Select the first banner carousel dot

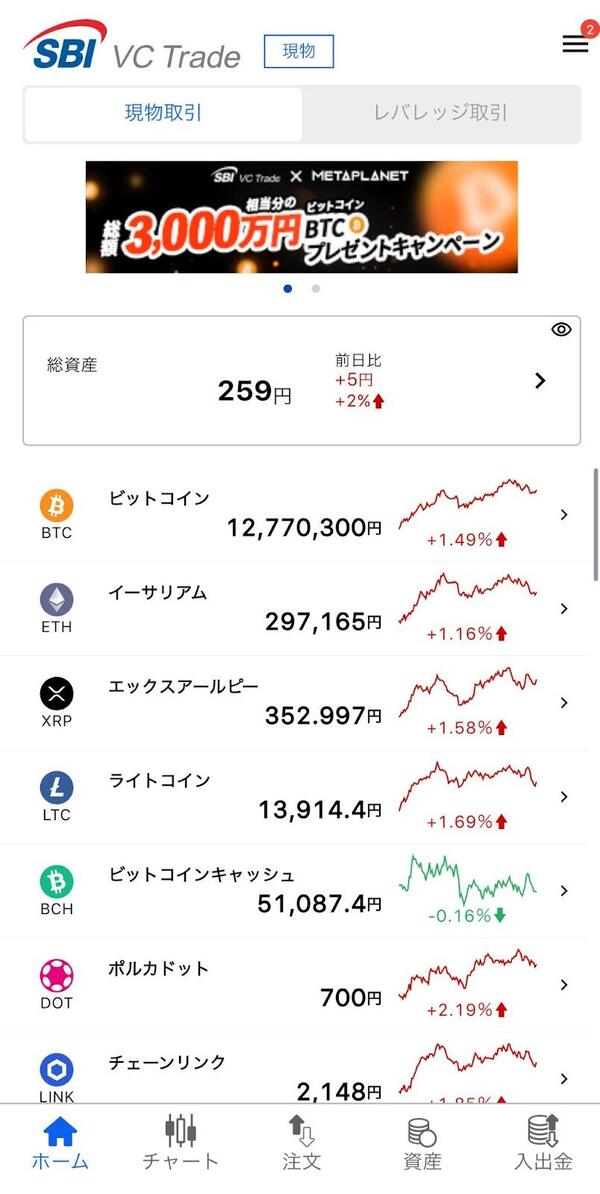288,289
